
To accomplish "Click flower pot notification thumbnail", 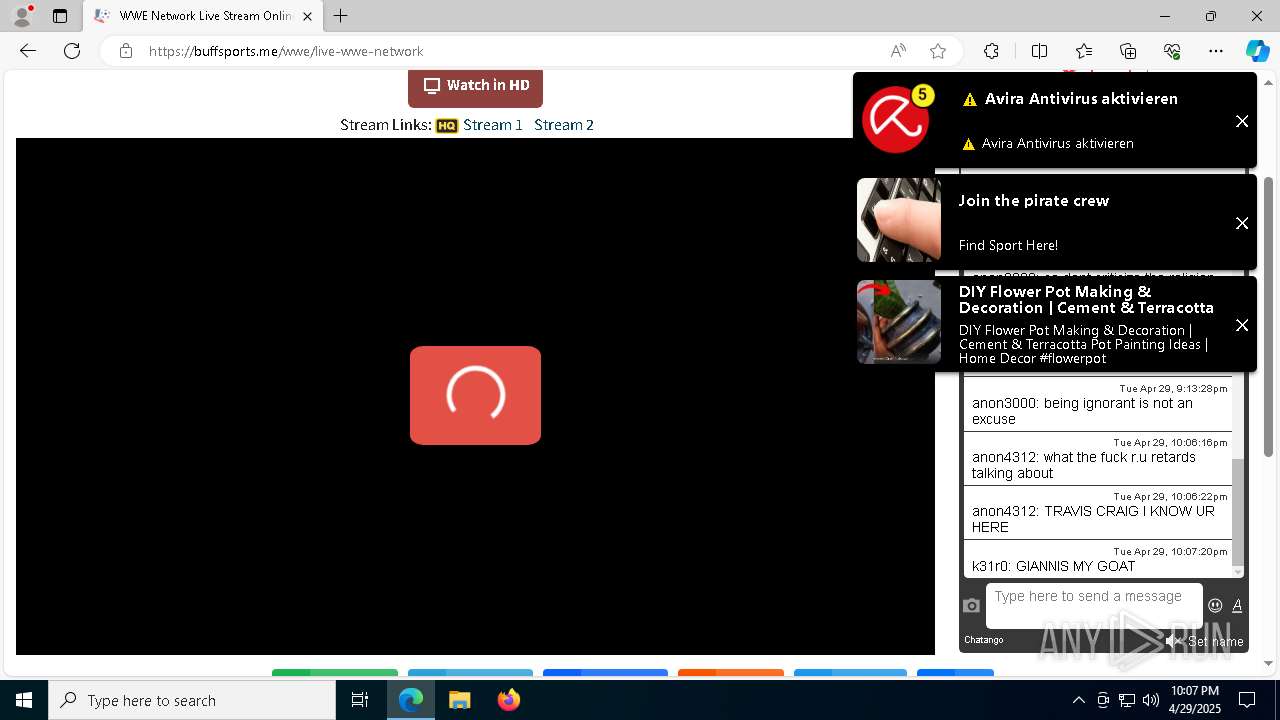I will pos(899,322).
